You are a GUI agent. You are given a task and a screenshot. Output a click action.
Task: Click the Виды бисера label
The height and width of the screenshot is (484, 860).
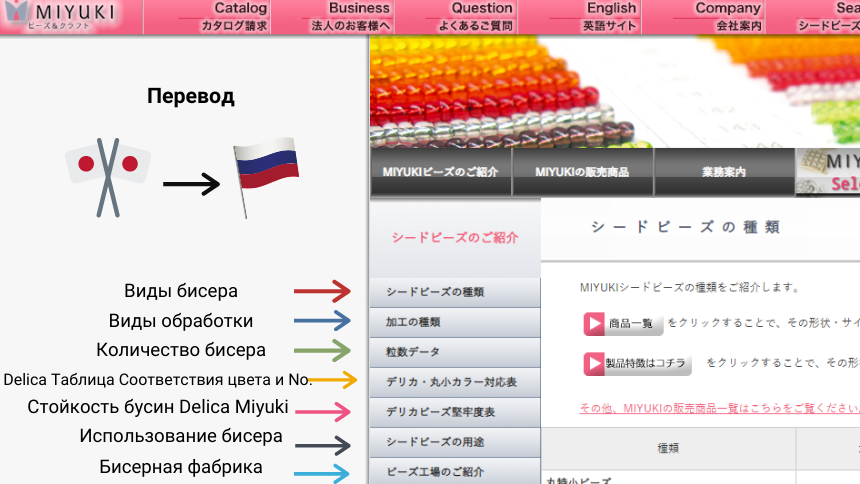click(x=180, y=291)
